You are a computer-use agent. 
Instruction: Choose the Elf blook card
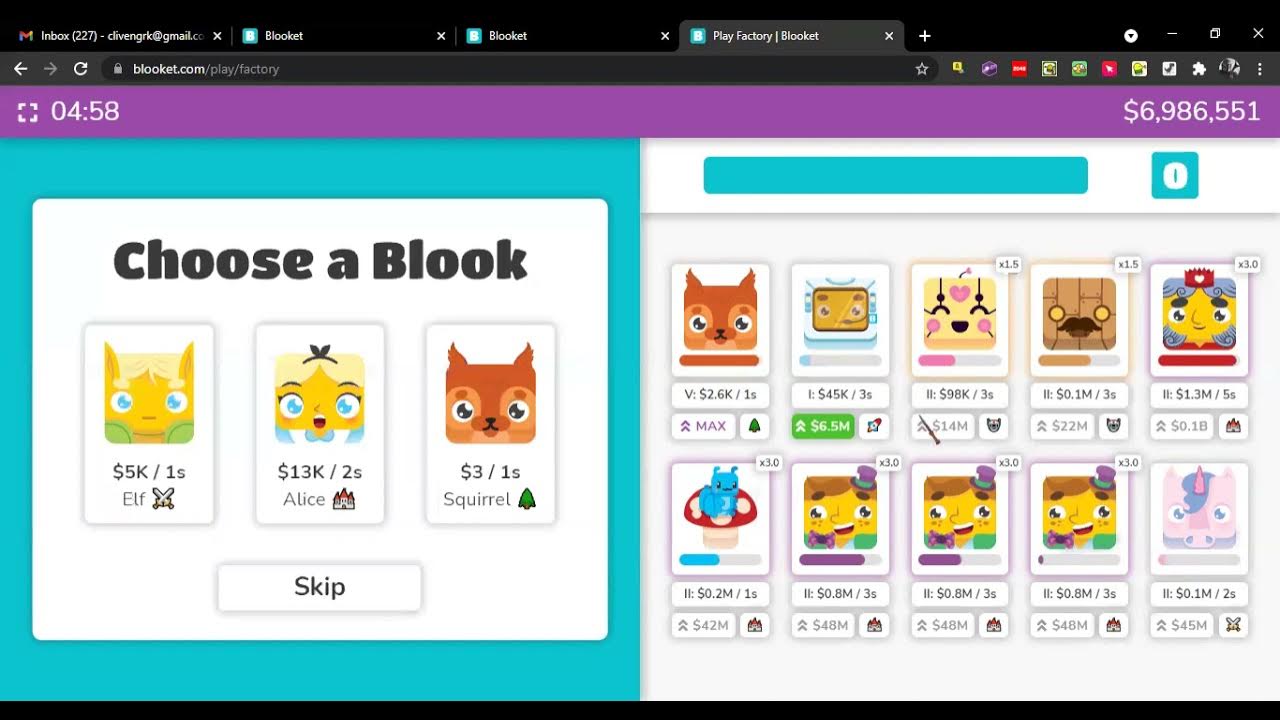point(149,423)
